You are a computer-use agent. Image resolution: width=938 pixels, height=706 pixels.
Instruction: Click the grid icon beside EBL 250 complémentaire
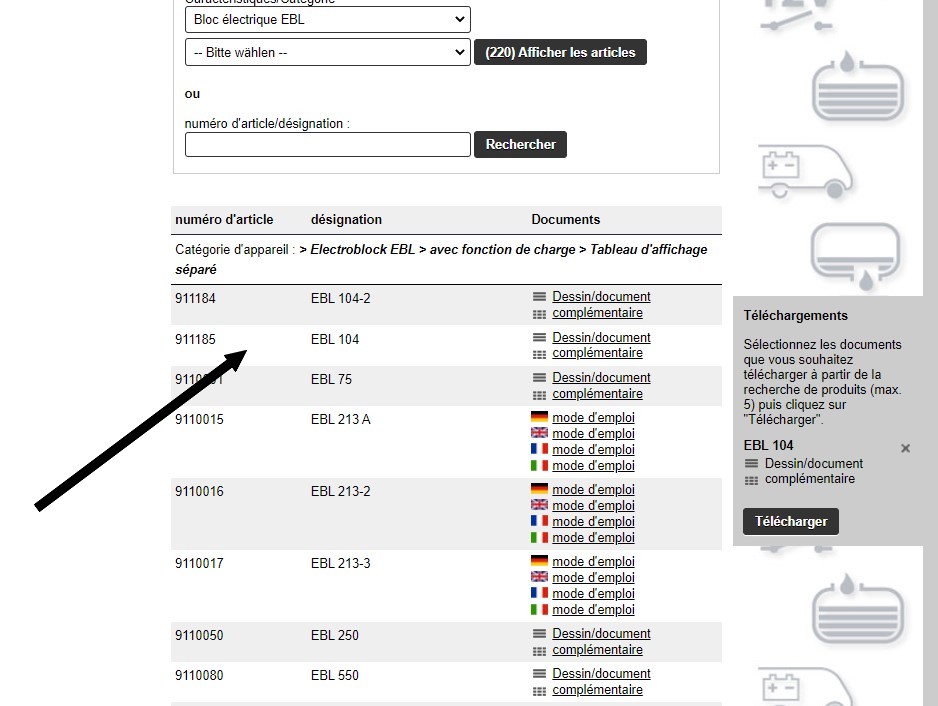click(539, 651)
